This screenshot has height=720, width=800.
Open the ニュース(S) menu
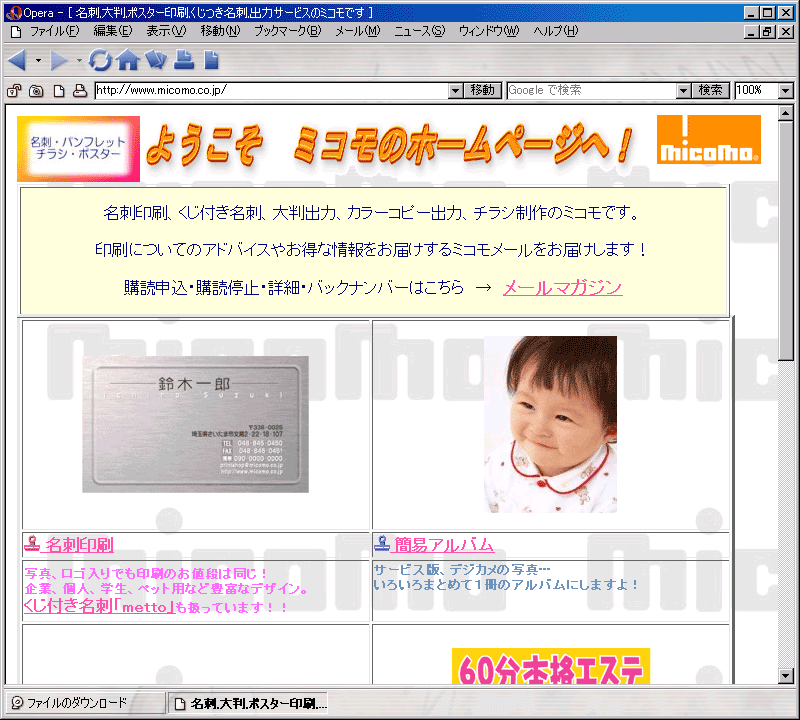pyautogui.click(x=419, y=32)
